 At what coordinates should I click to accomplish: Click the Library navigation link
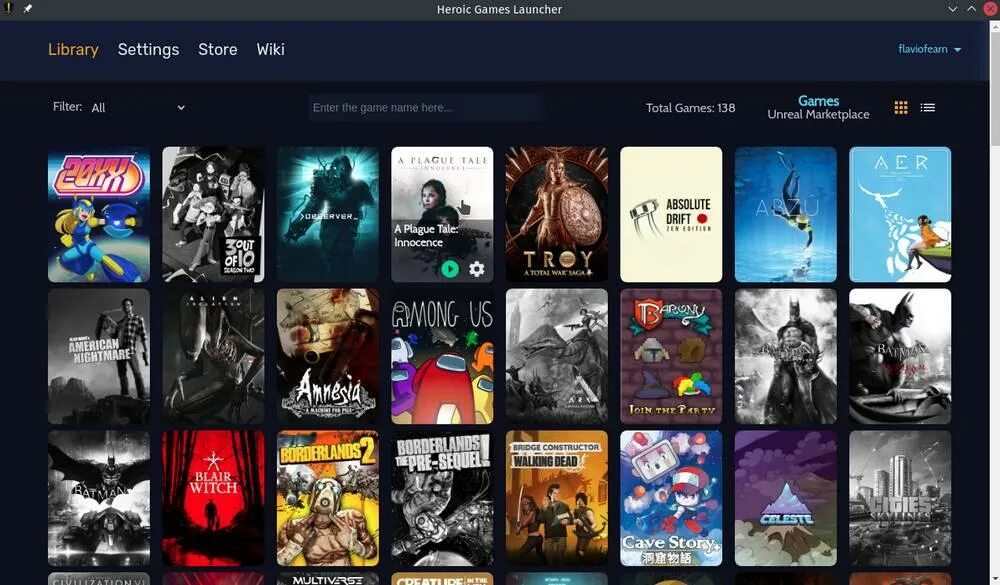[73, 49]
